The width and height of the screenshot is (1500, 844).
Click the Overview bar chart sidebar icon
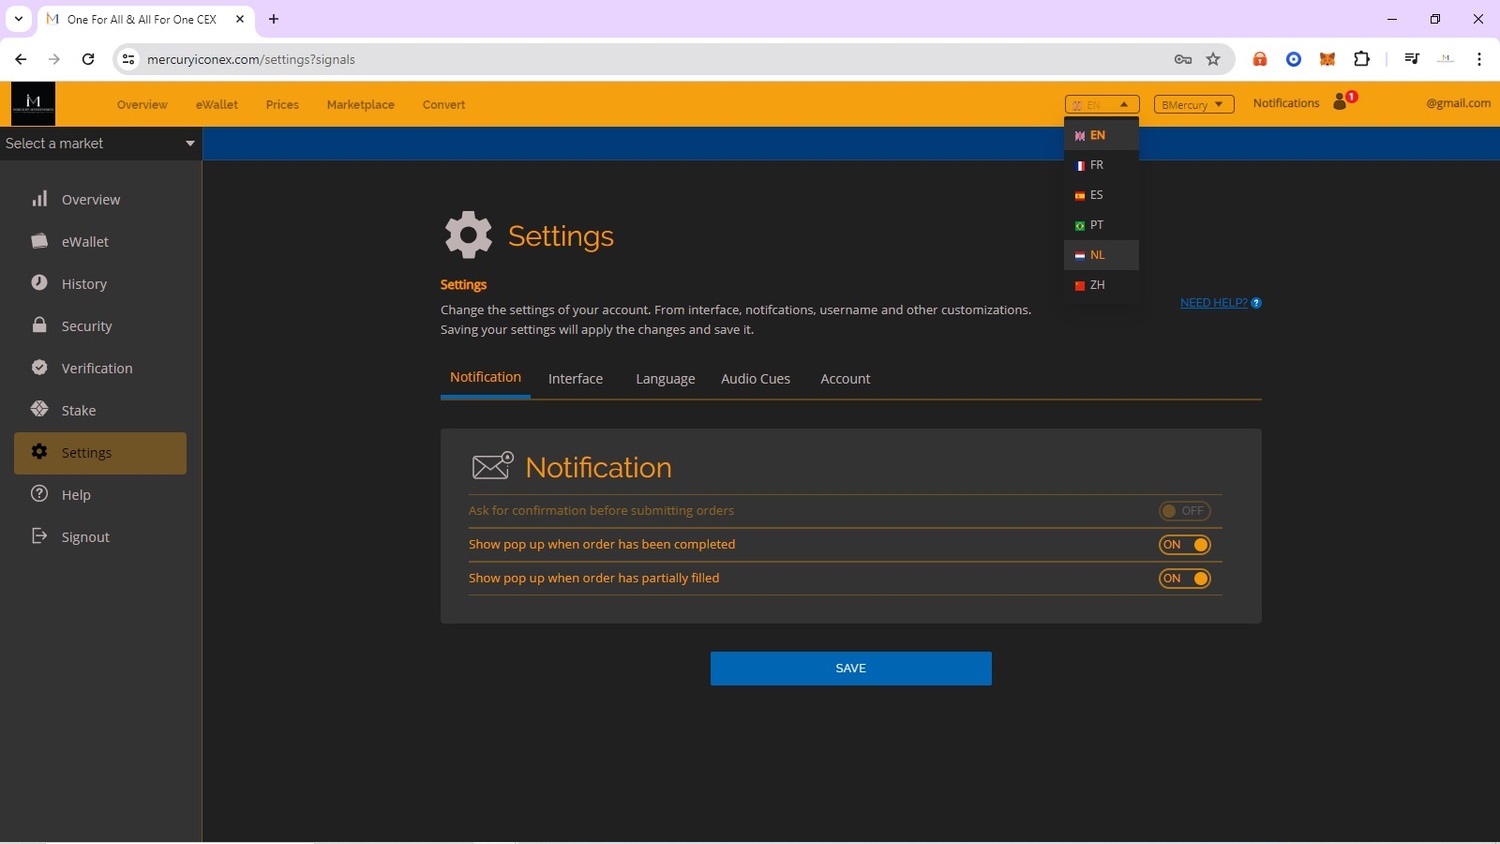pos(39,199)
